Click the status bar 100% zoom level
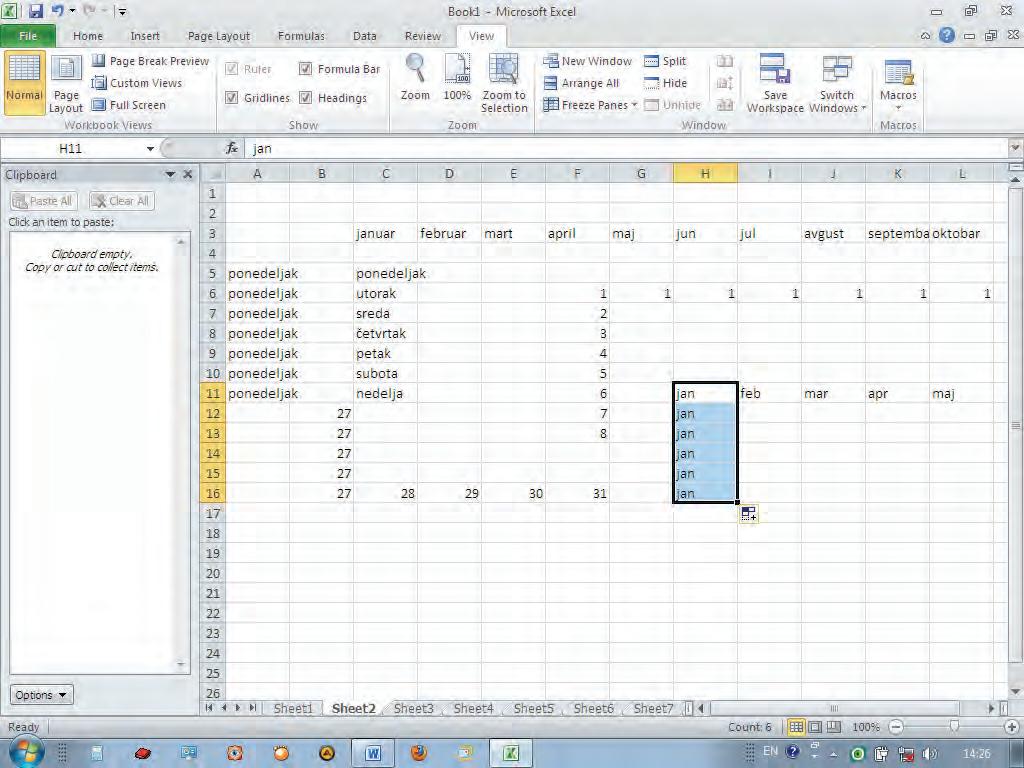 click(866, 727)
